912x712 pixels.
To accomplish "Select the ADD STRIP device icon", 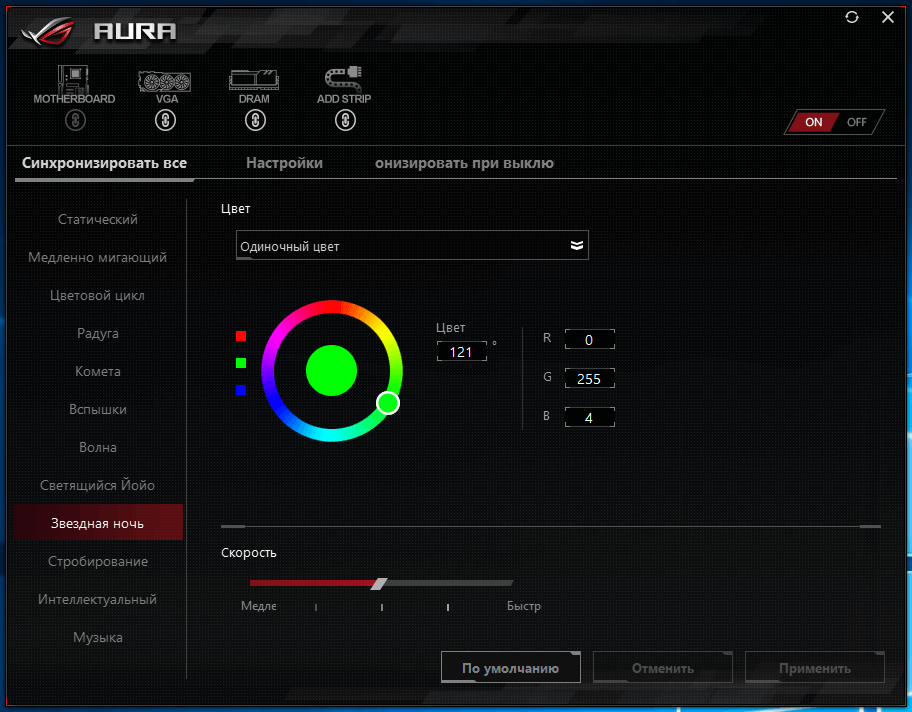I will pos(344,79).
